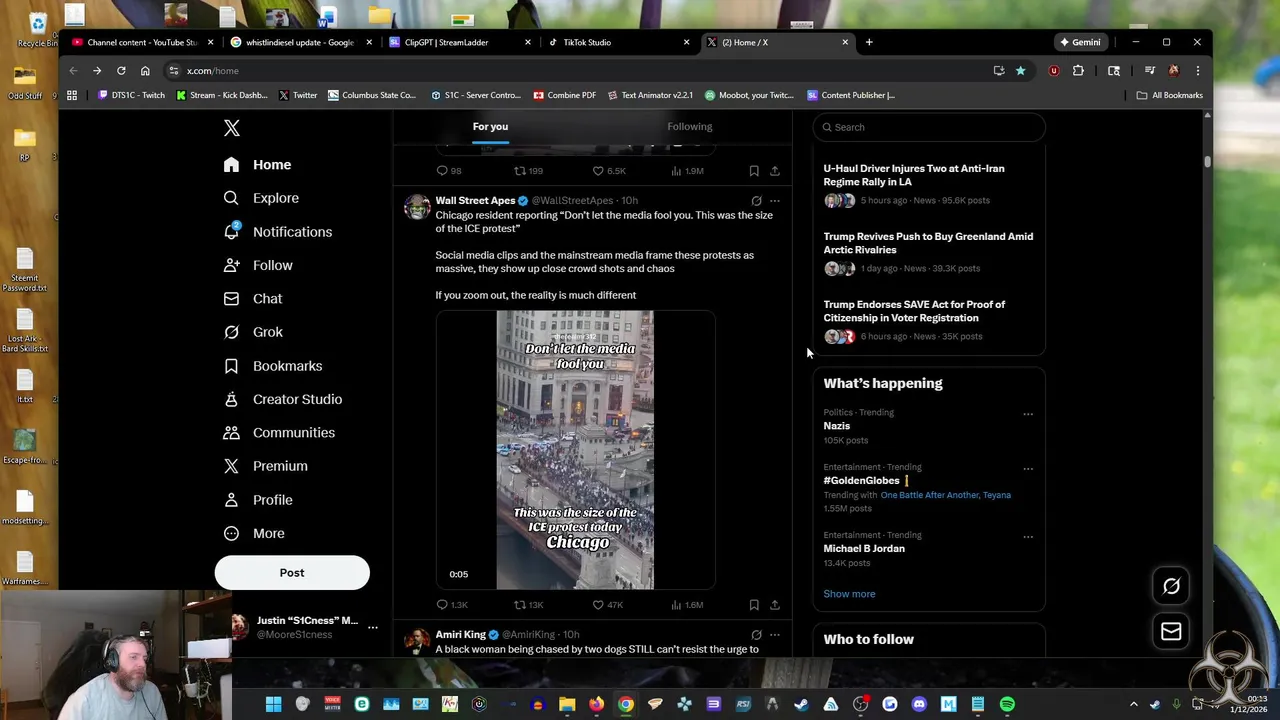This screenshot has width=1280, height=720.
Task: Click the X logo in the sidebar
Action: point(232,128)
